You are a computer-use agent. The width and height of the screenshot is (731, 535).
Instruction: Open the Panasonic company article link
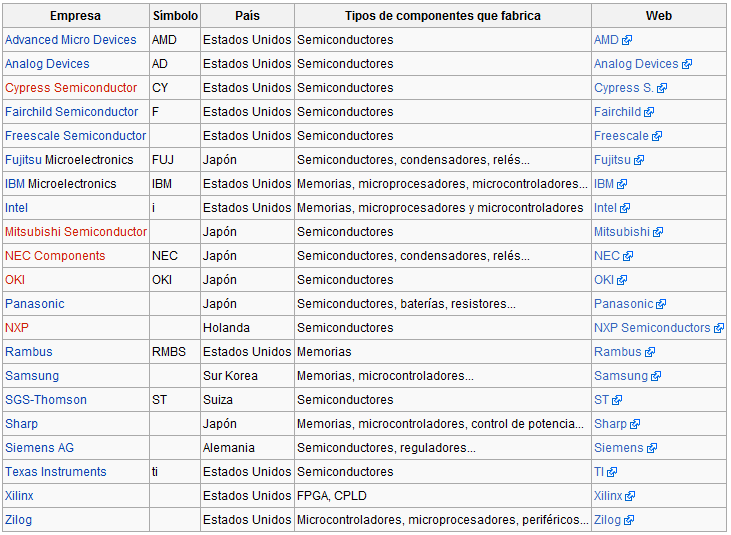pos(34,304)
